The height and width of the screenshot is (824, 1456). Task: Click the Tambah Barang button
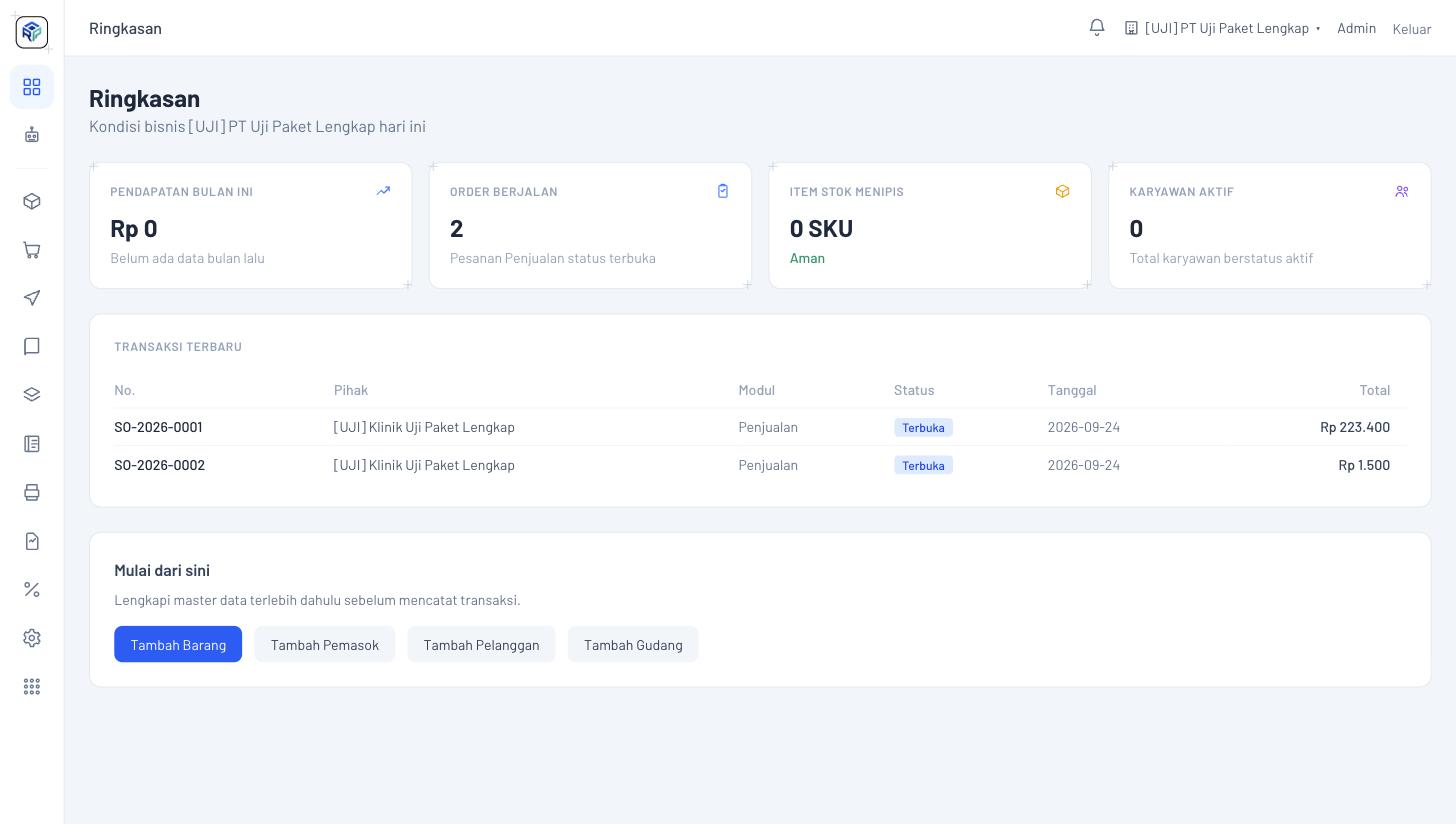pyautogui.click(x=178, y=644)
